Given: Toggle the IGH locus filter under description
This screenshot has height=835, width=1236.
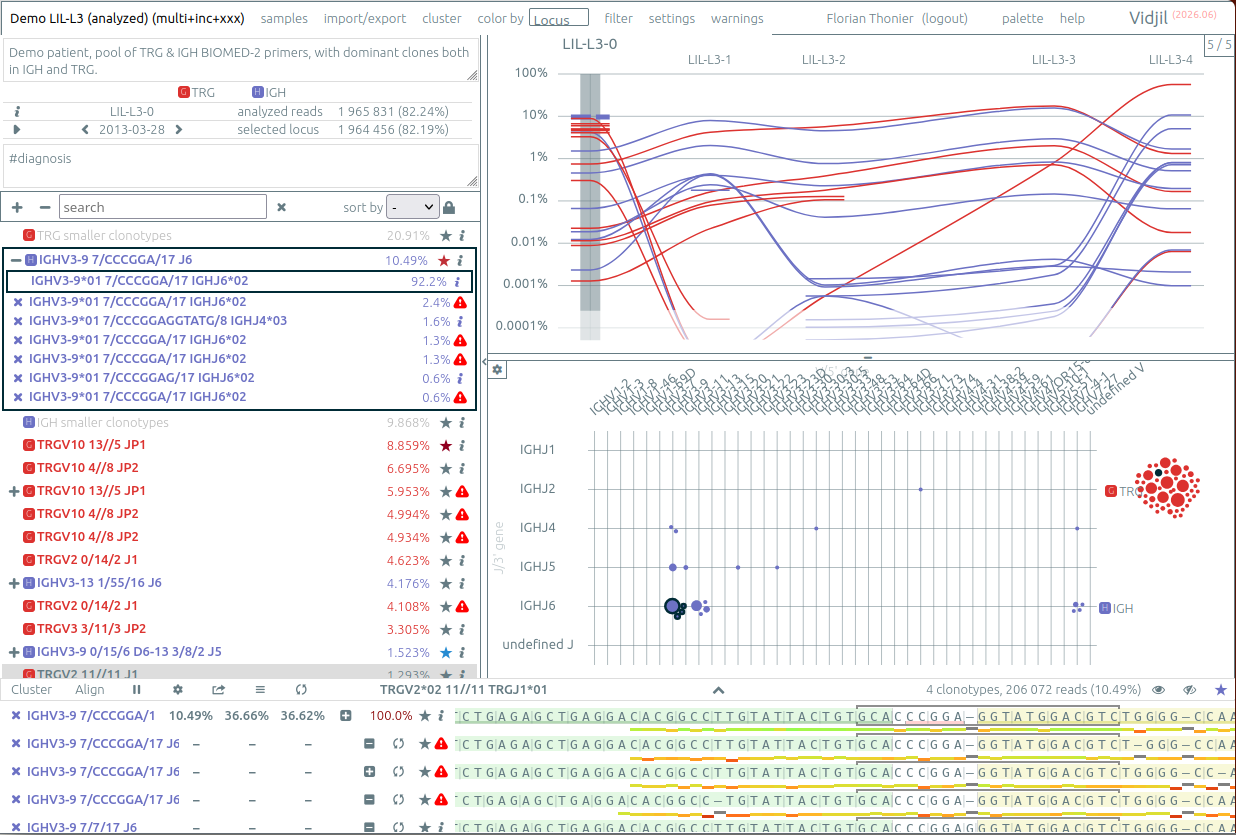Looking at the screenshot, I should click(270, 92).
